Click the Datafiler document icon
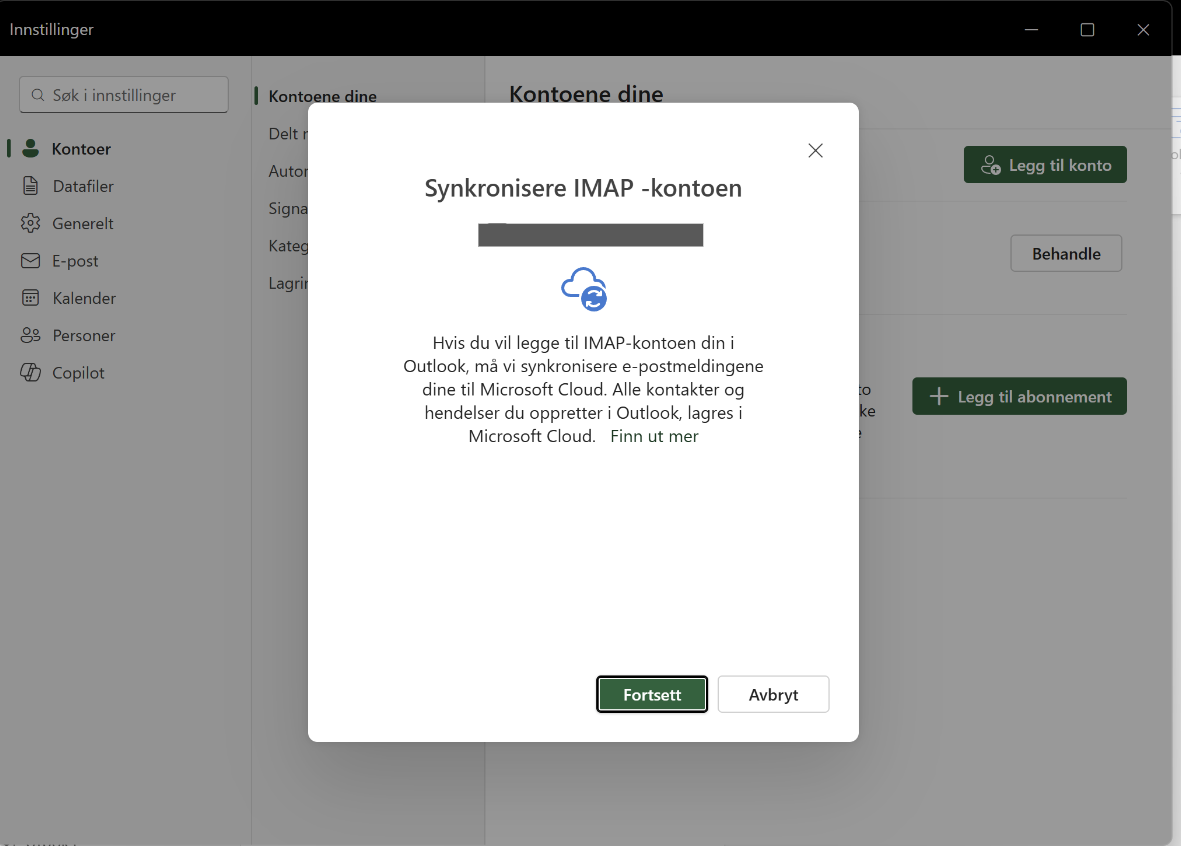The height and width of the screenshot is (846, 1181). [x=30, y=186]
